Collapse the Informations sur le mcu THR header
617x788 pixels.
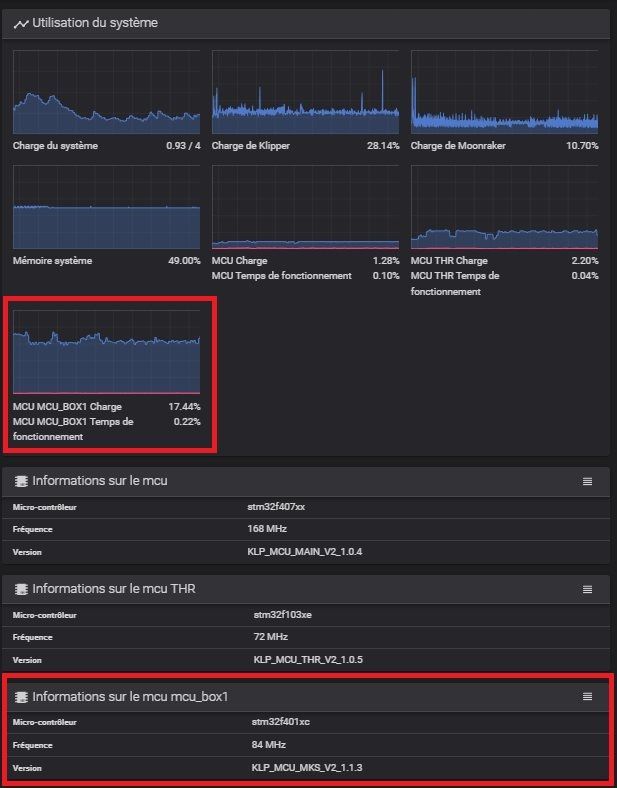tap(300, 589)
